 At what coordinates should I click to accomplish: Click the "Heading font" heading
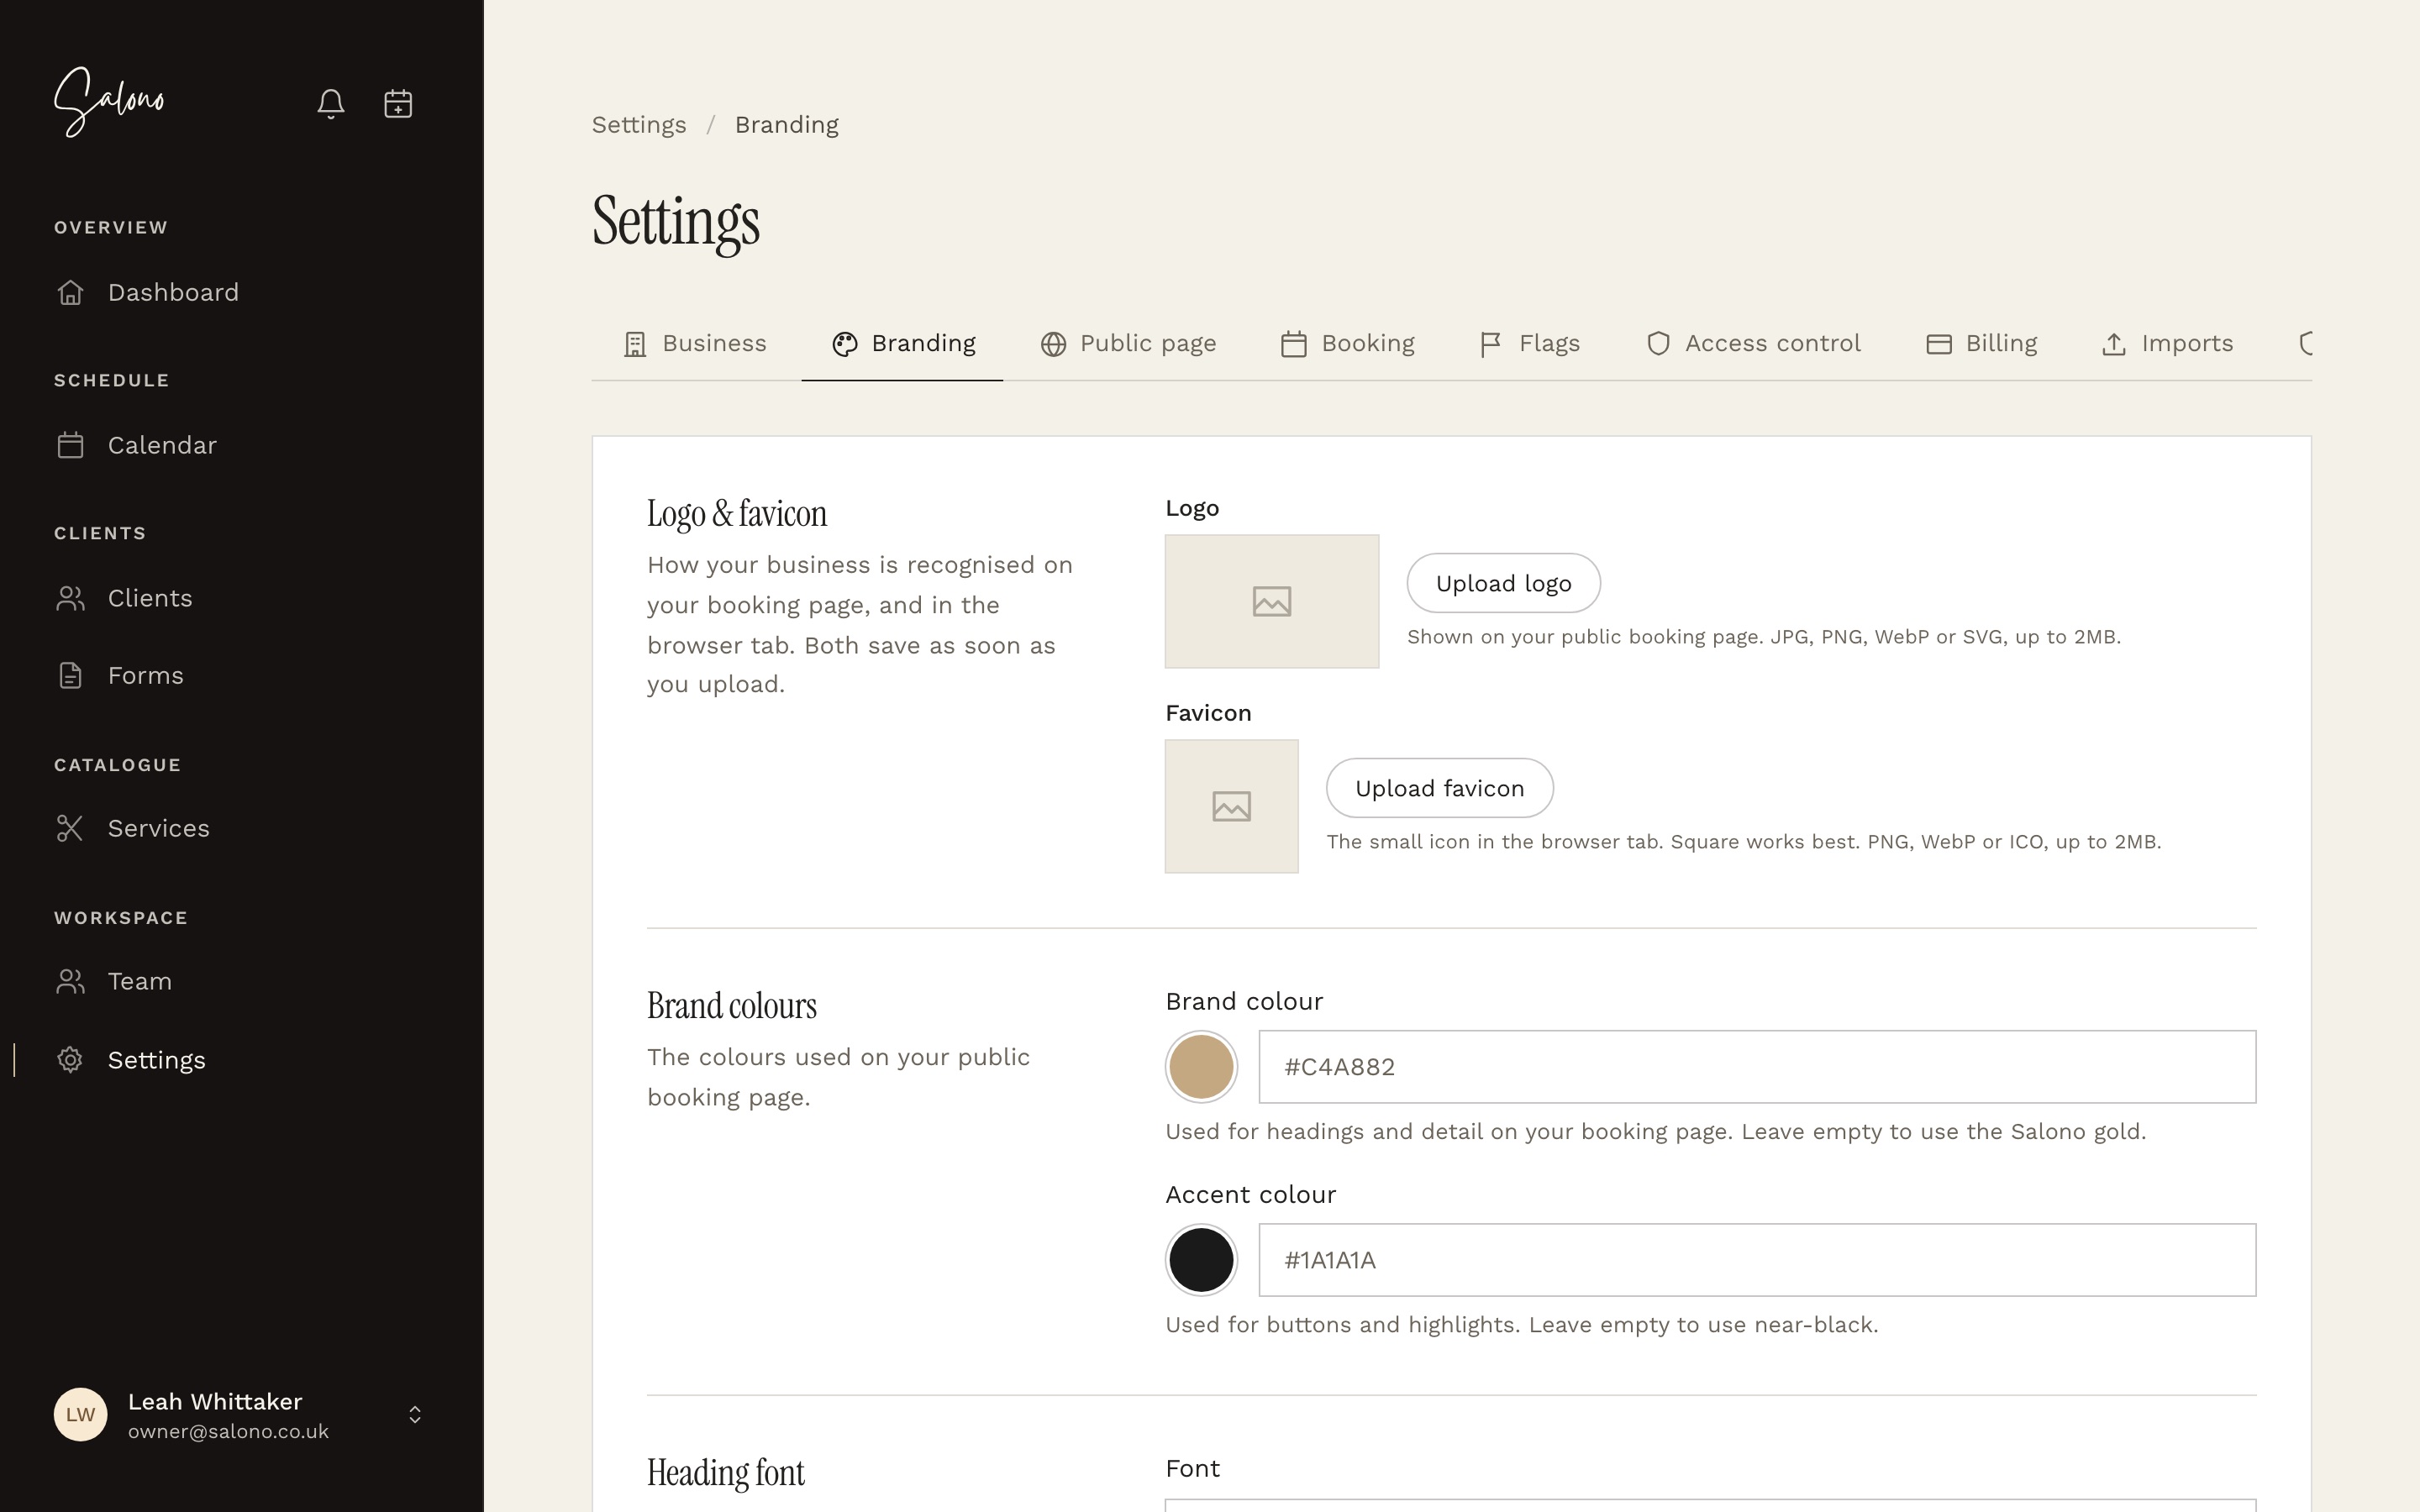(x=726, y=1473)
